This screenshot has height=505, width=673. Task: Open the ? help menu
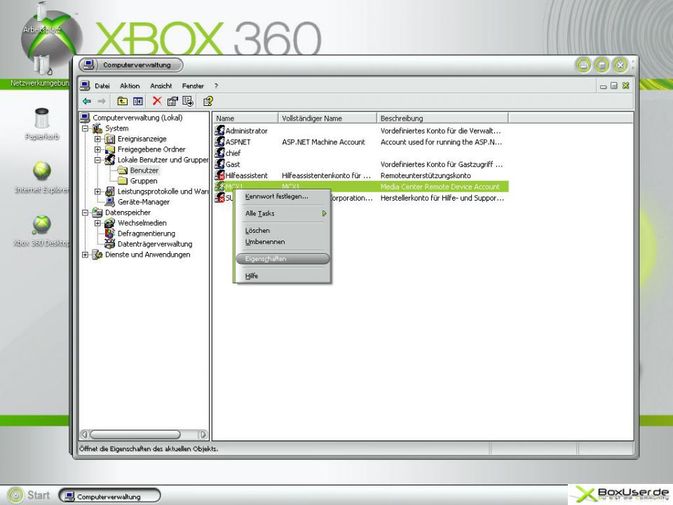216,86
